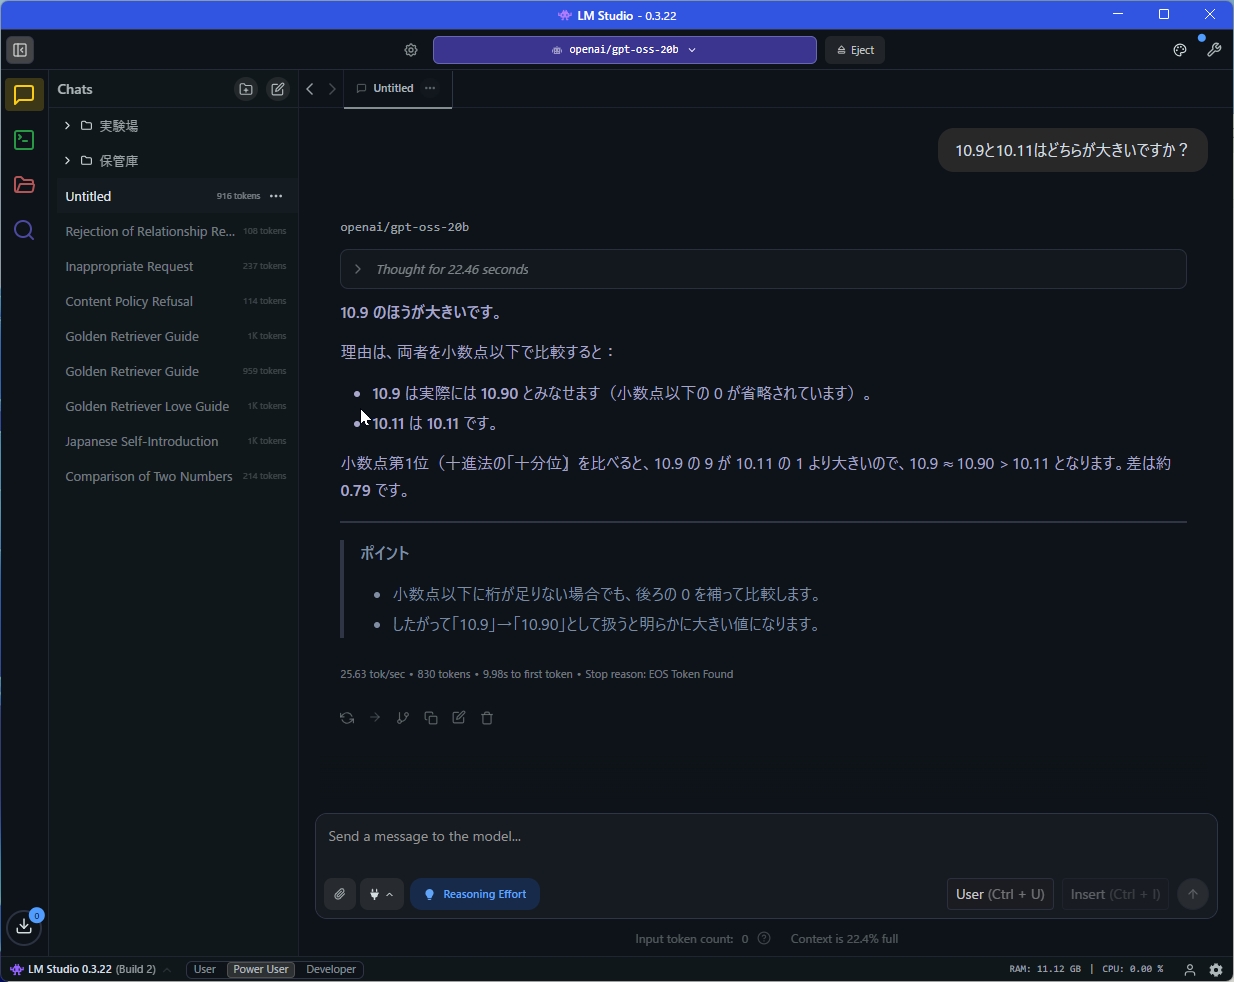Switch to Developer mode
Image resolution: width=1234 pixels, height=982 pixels.
331,969
